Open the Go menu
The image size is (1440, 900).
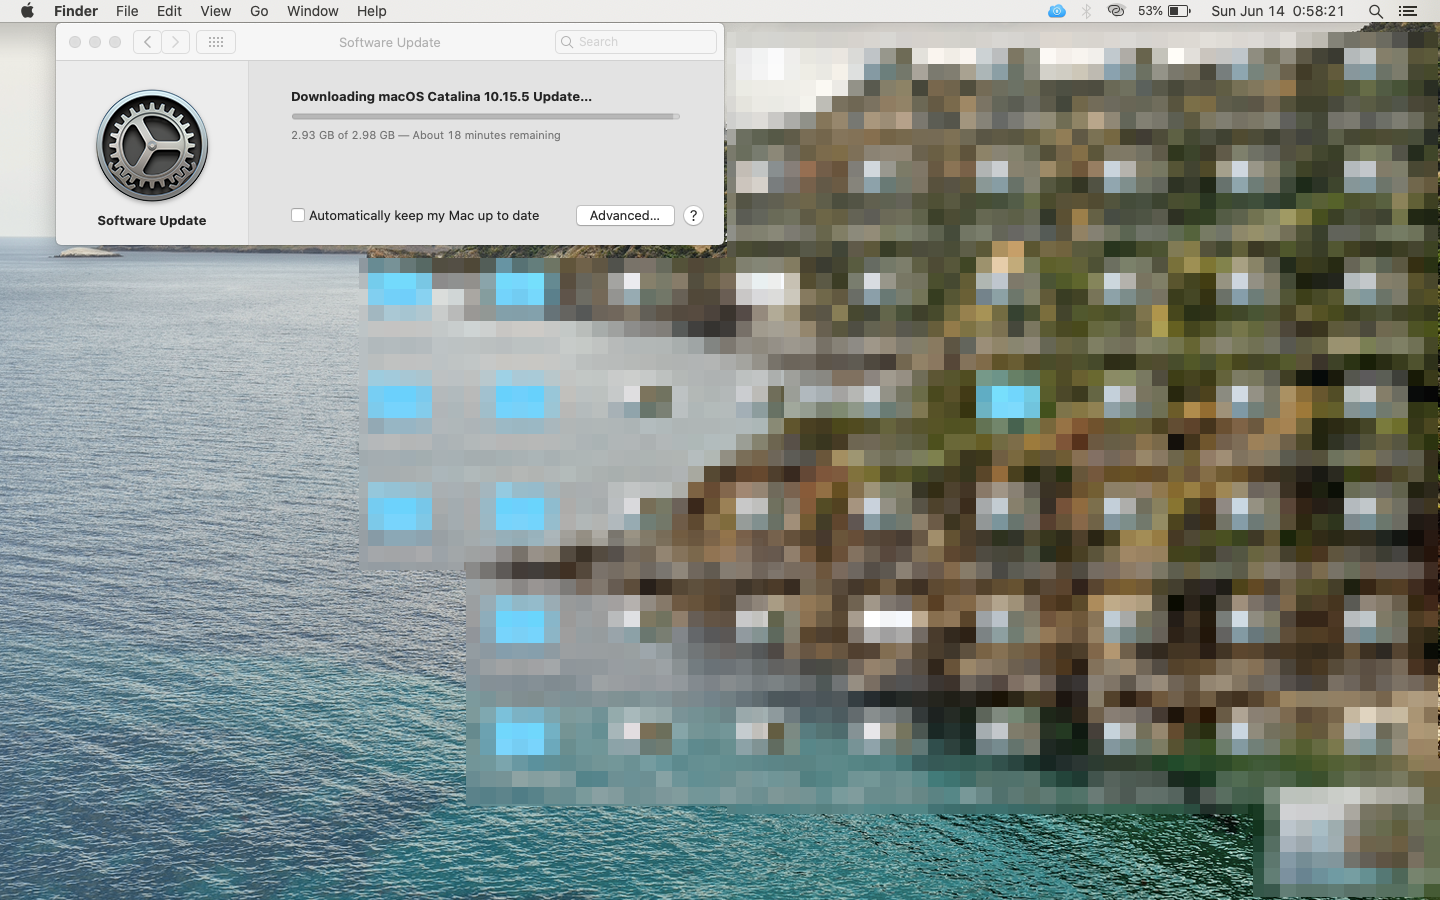pos(259,11)
